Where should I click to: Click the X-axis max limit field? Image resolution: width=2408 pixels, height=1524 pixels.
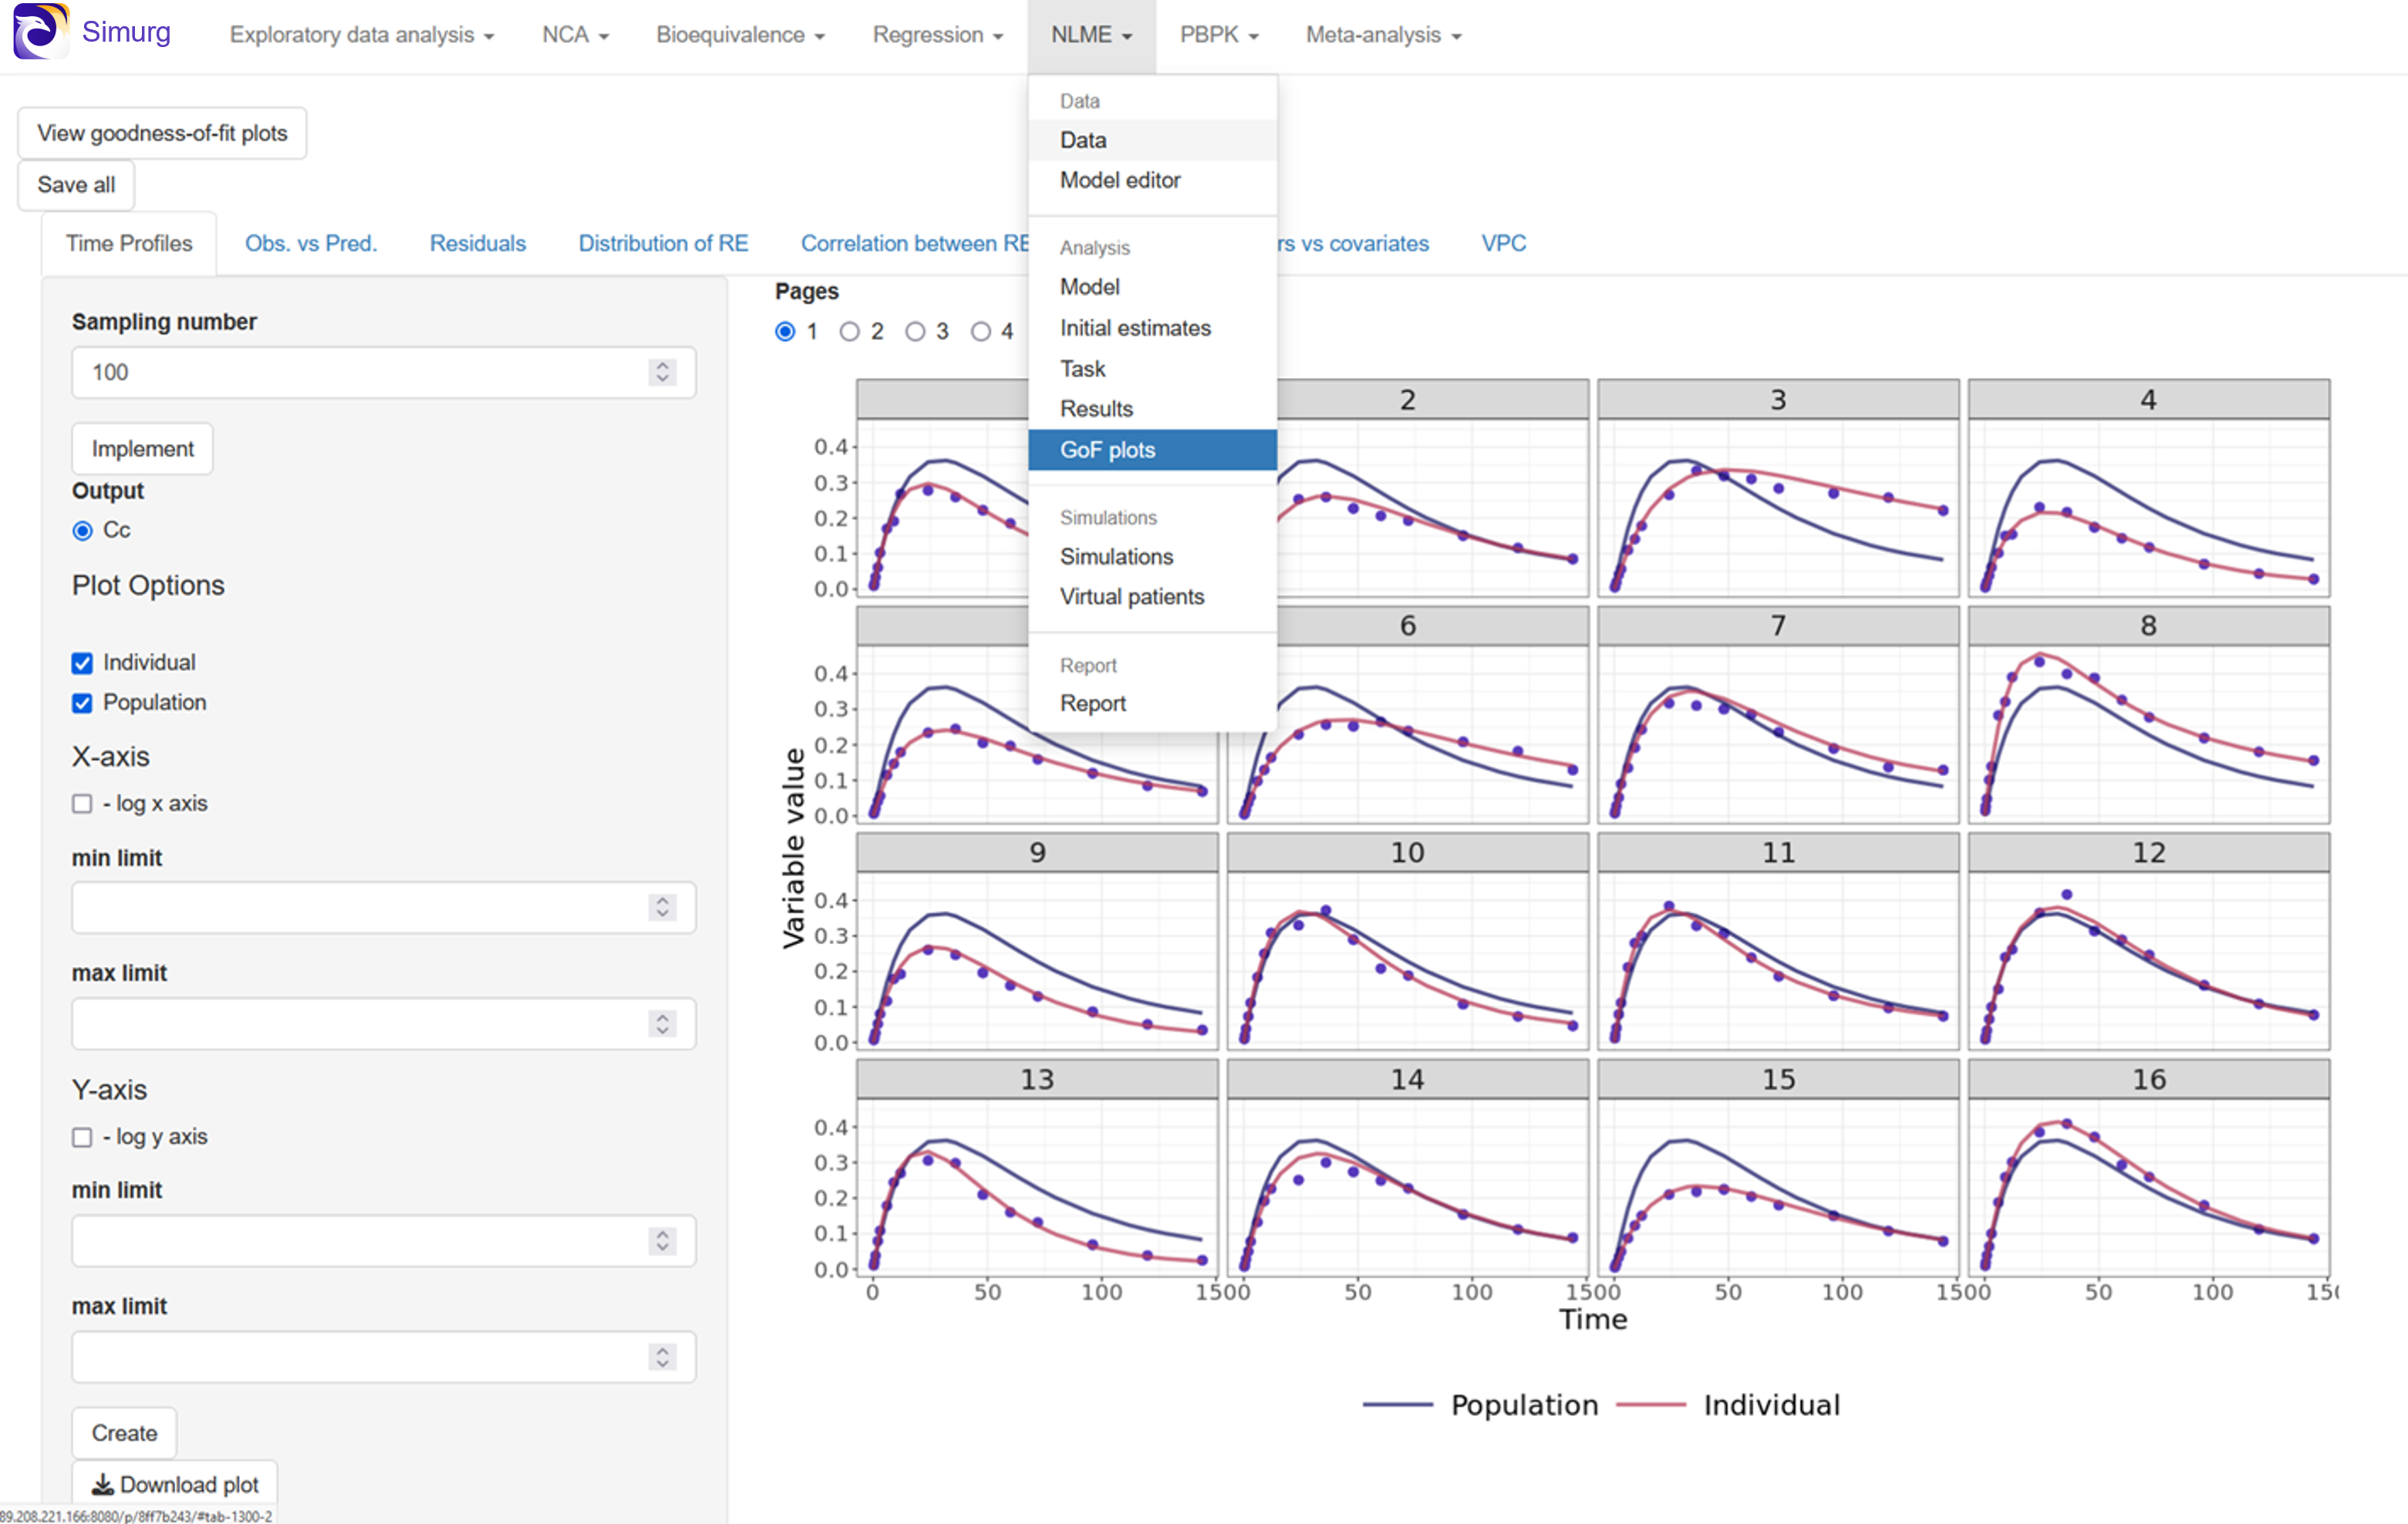[x=384, y=1024]
